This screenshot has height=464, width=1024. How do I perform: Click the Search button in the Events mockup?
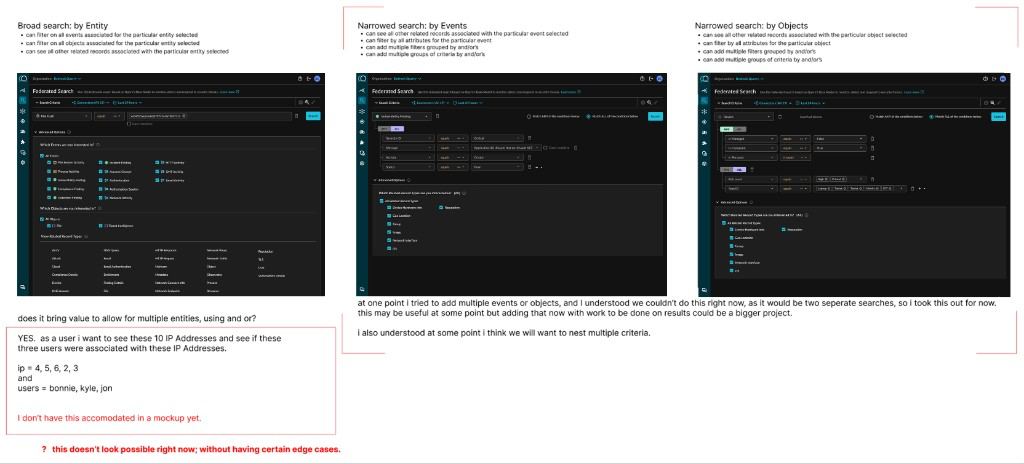pyautogui.click(x=655, y=116)
